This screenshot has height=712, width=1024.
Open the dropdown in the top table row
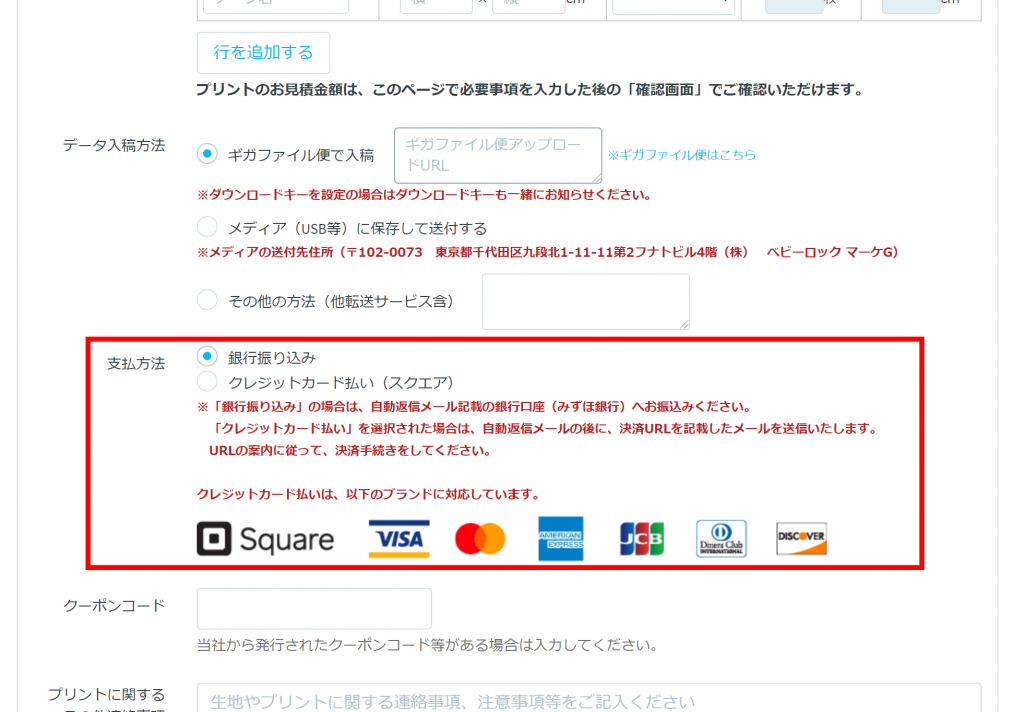pos(673,4)
